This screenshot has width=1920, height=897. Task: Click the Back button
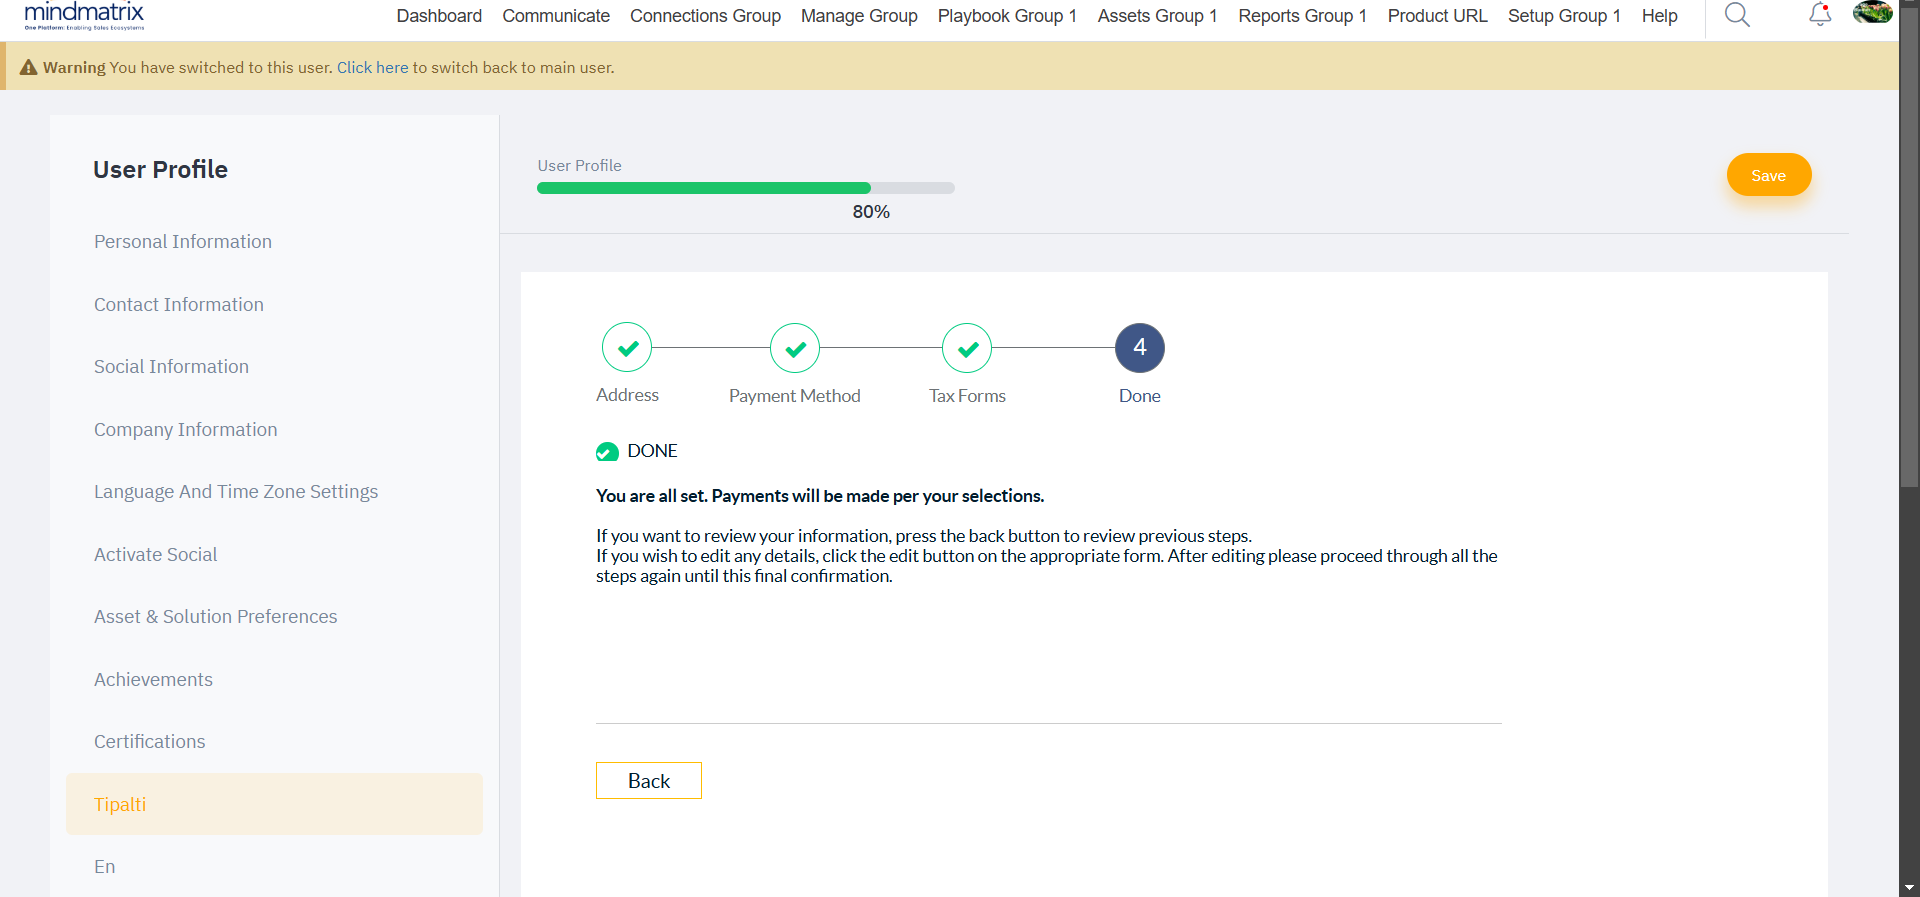pos(649,781)
